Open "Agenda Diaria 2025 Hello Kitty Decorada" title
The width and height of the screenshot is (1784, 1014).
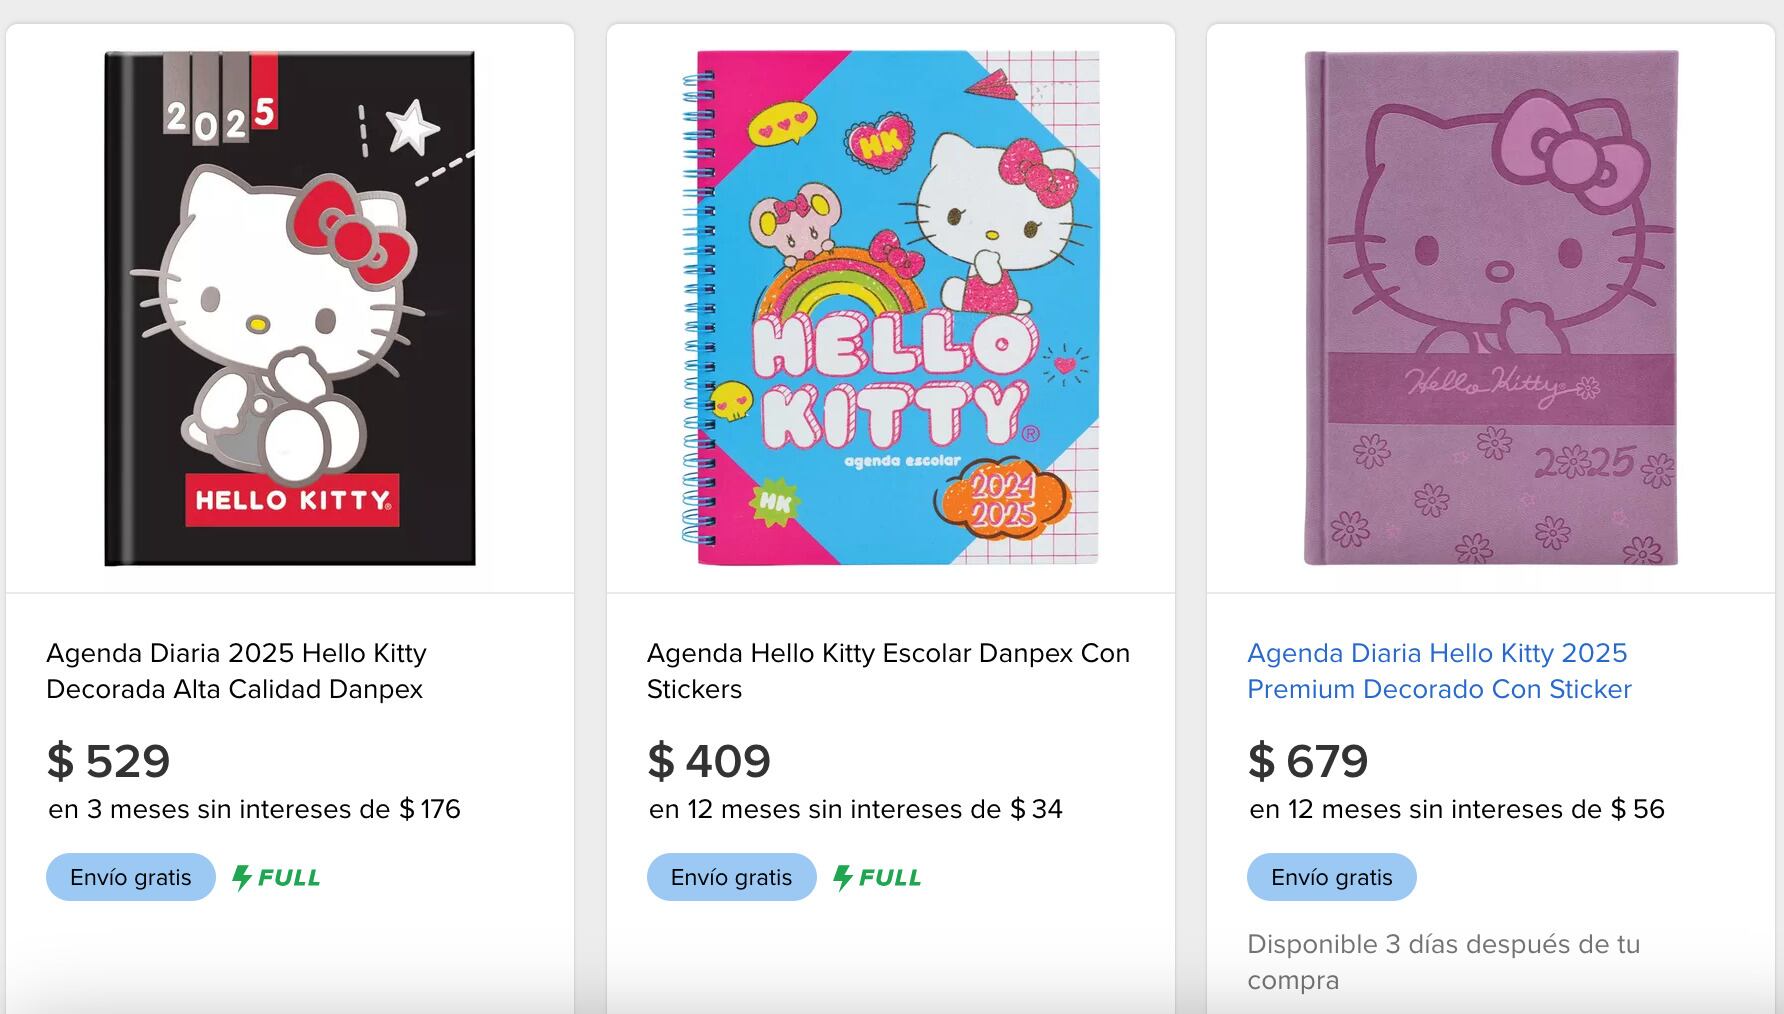pos(236,671)
